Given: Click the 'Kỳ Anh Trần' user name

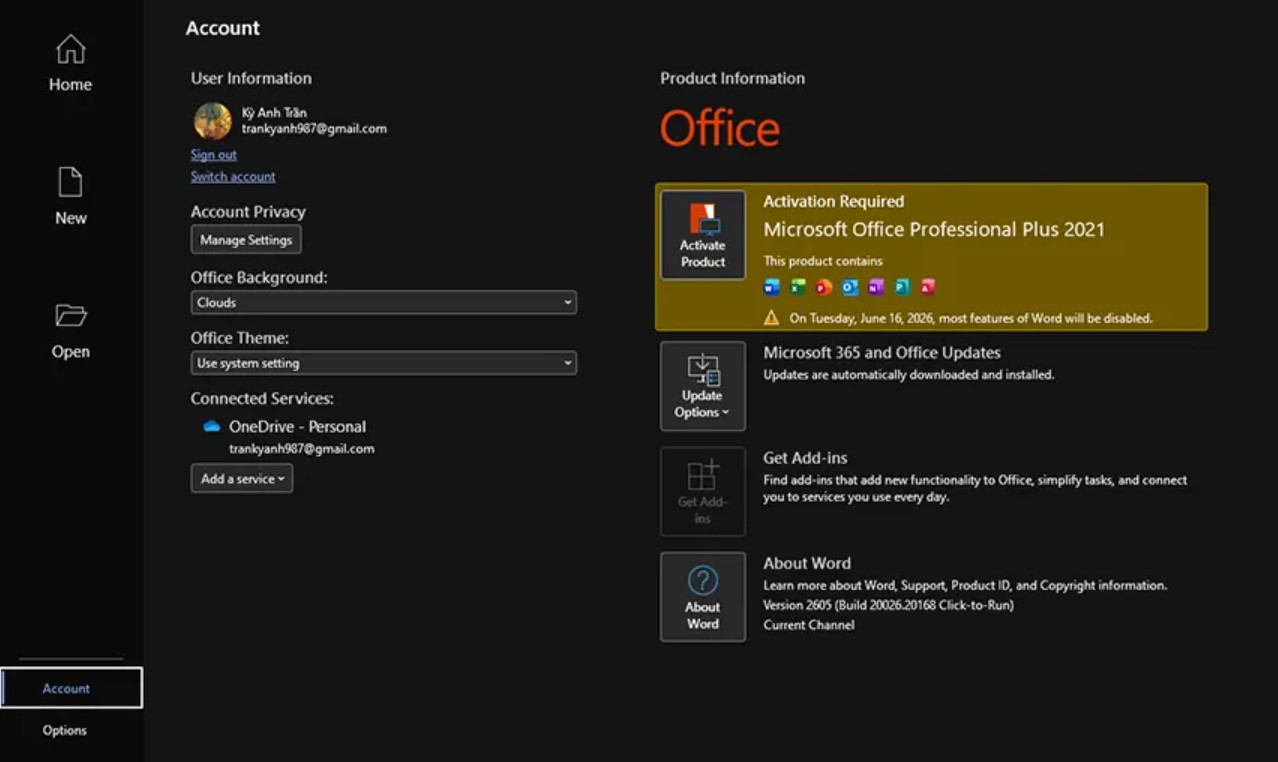Looking at the screenshot, I should point(274,112).
